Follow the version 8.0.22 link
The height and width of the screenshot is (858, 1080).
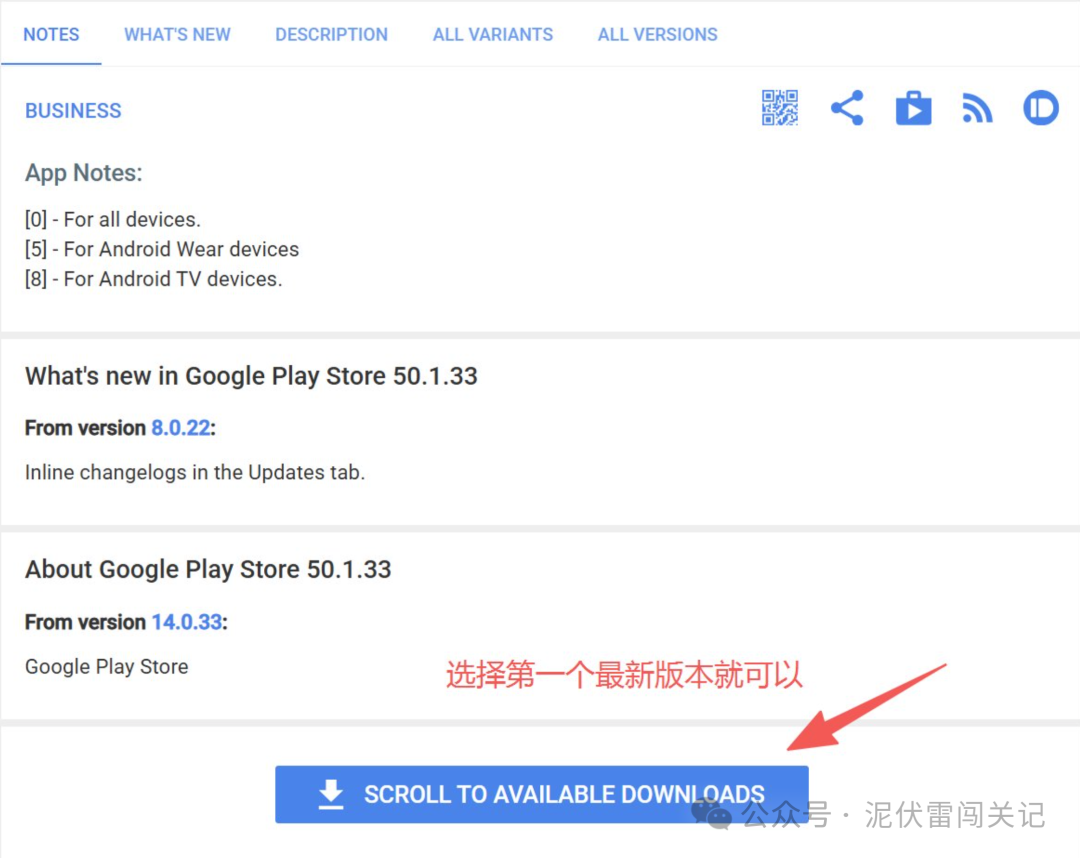180,428
